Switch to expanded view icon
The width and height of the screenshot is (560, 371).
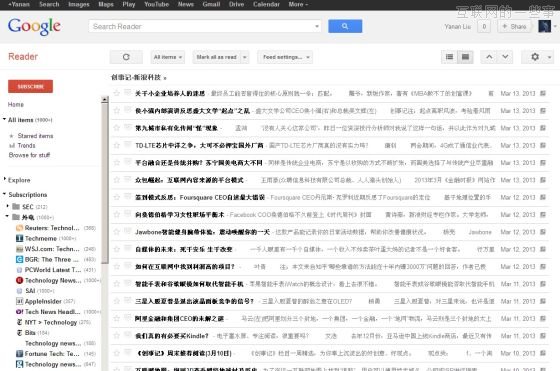pyautogui.click(x=465, y=57)
